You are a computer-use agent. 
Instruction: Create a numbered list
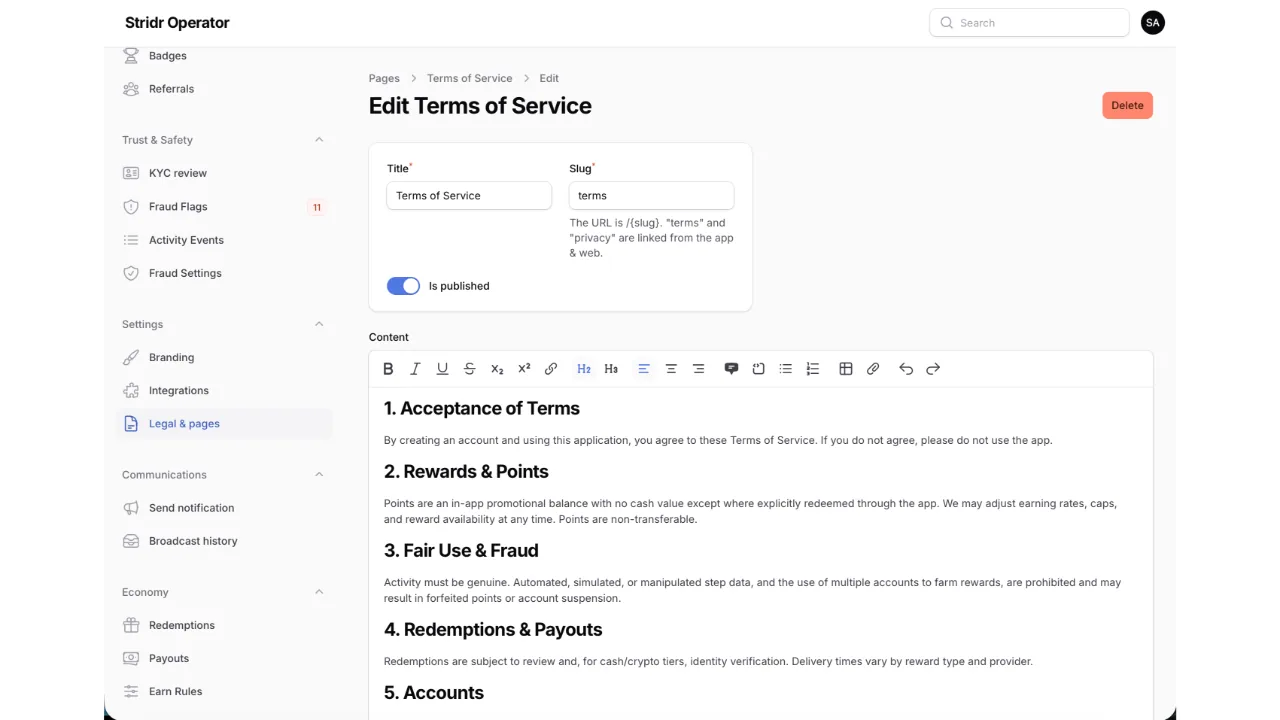813,369
